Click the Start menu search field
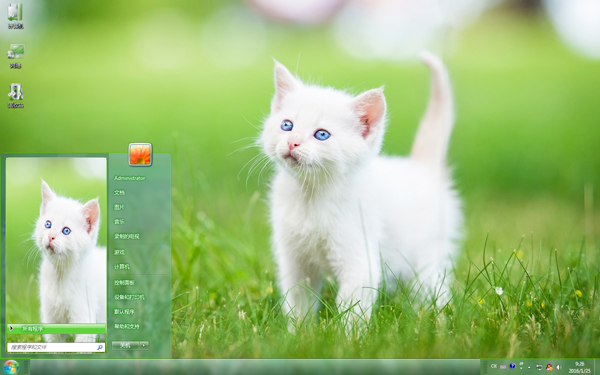The image size is (600, 375). pyautogui.click(x=56, y=347)
